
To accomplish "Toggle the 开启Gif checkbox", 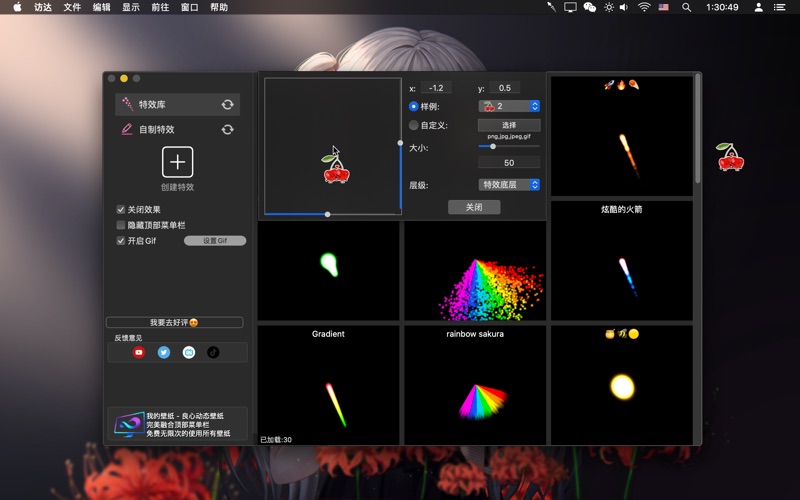I will point(121,241).
